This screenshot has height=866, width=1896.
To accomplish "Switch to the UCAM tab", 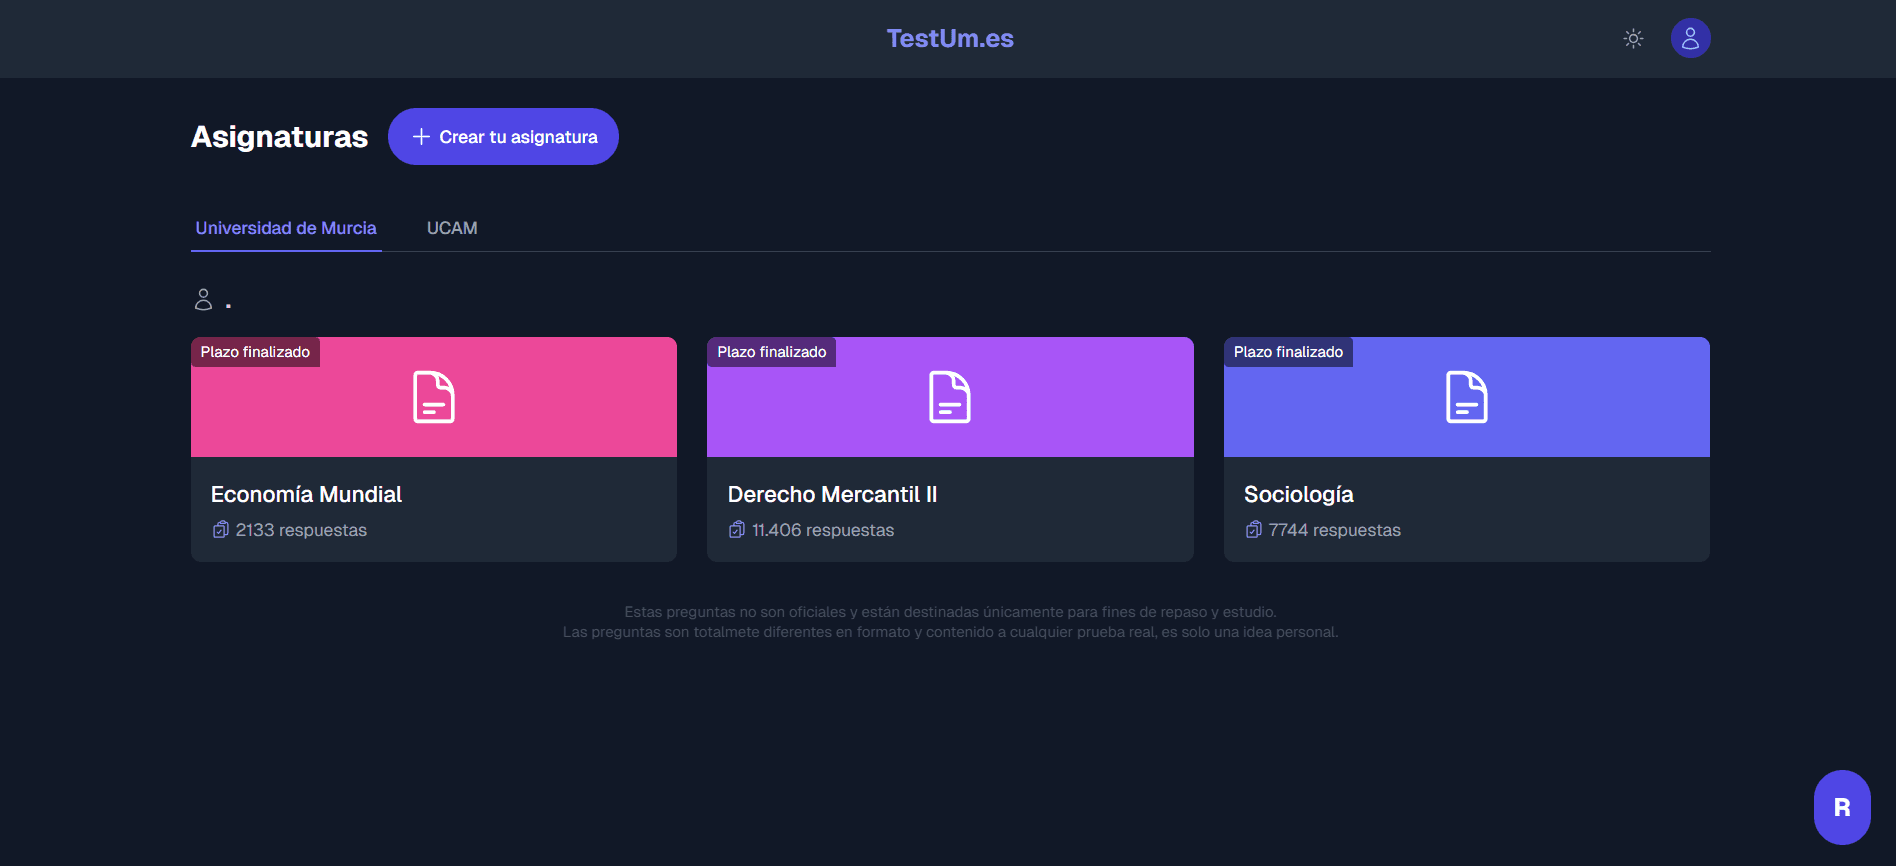I will pyautogui.click(x=452, y=228).
